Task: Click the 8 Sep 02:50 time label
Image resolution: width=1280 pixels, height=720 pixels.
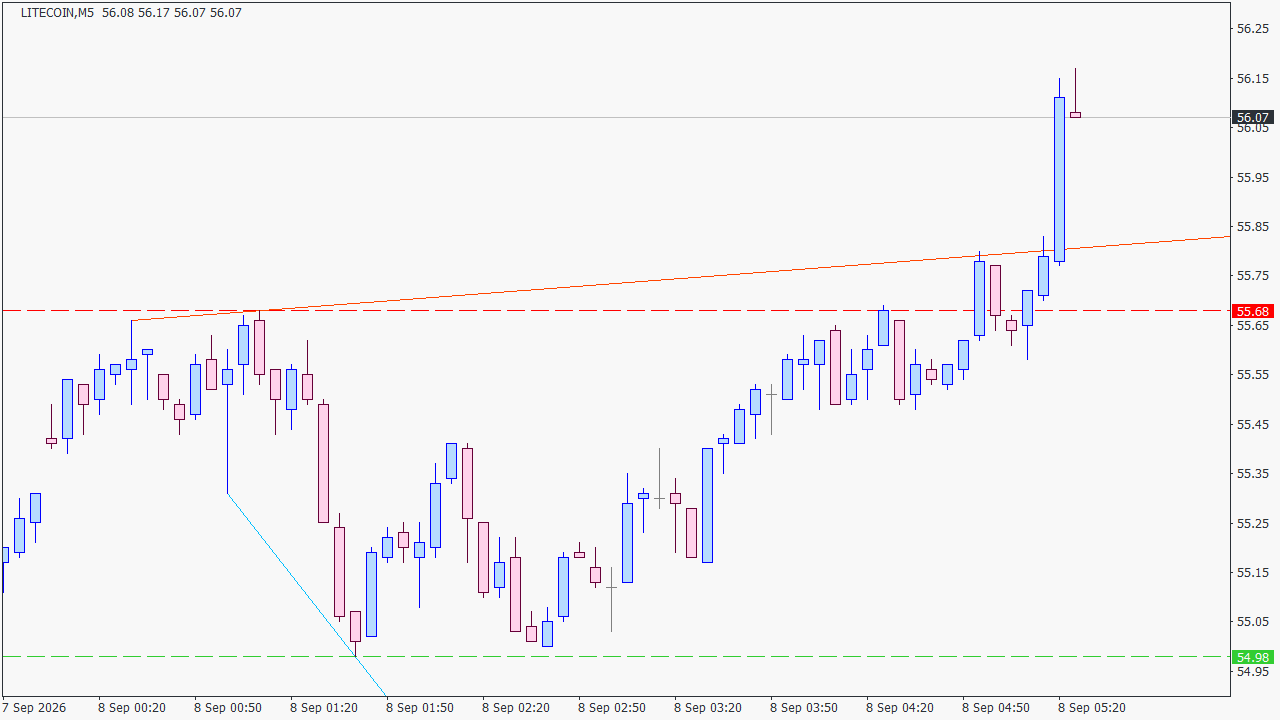Action: tap(612, 707)
